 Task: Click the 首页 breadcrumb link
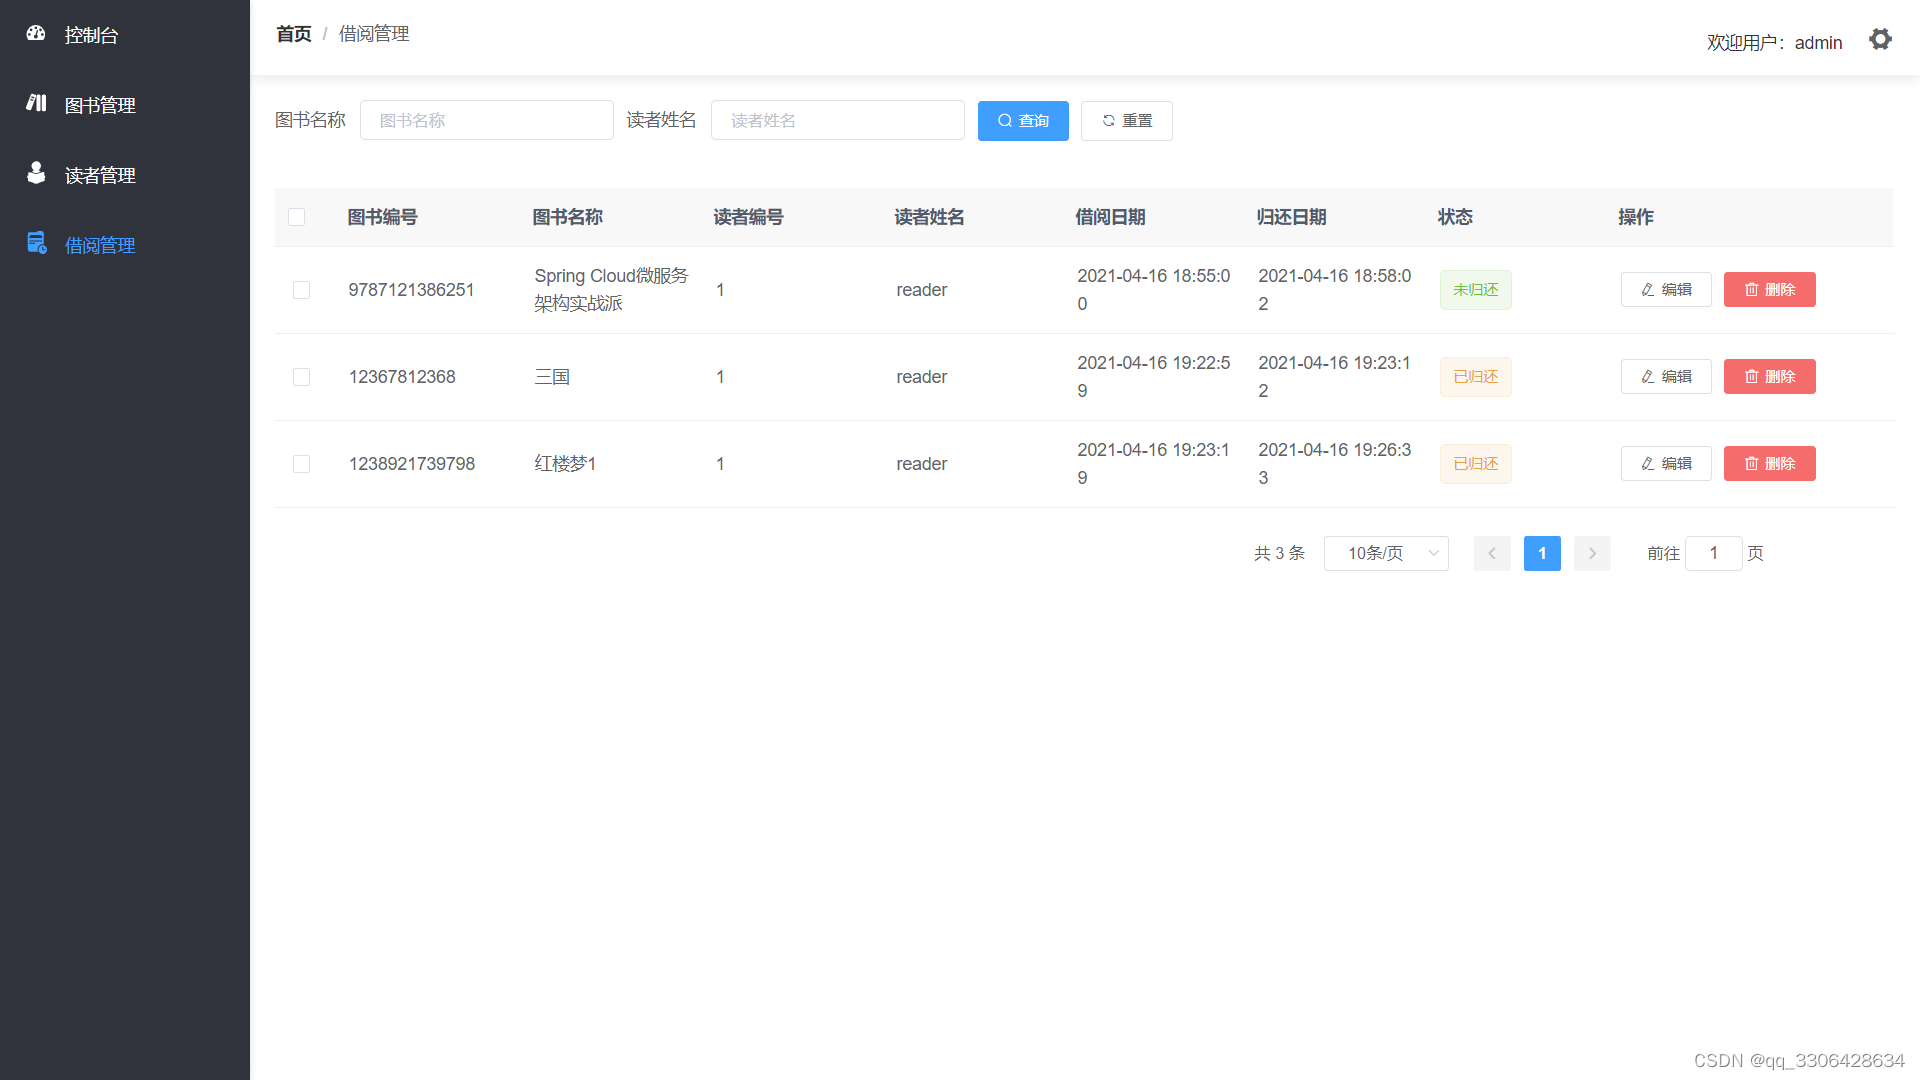294,34
